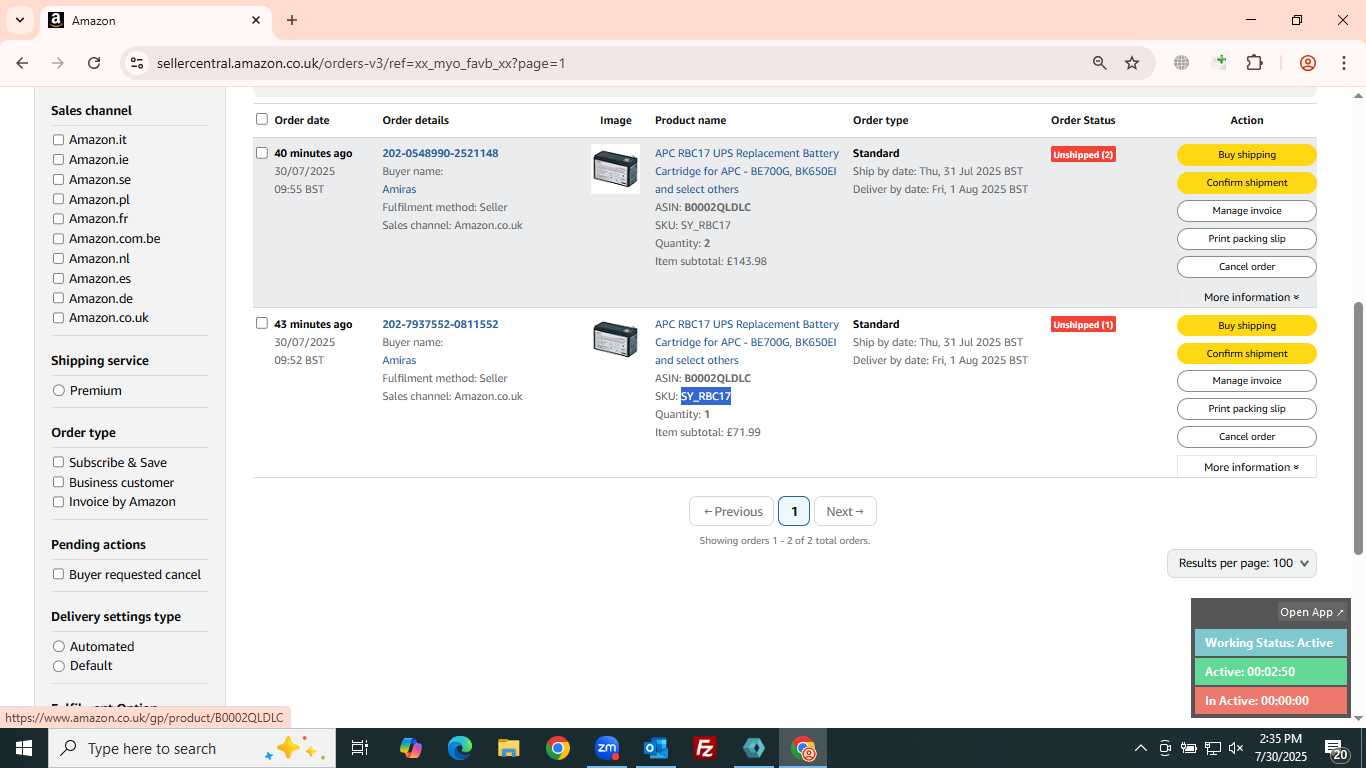Open the tab search dropdown arrow
1366x768 pixels.
(19, 20)
